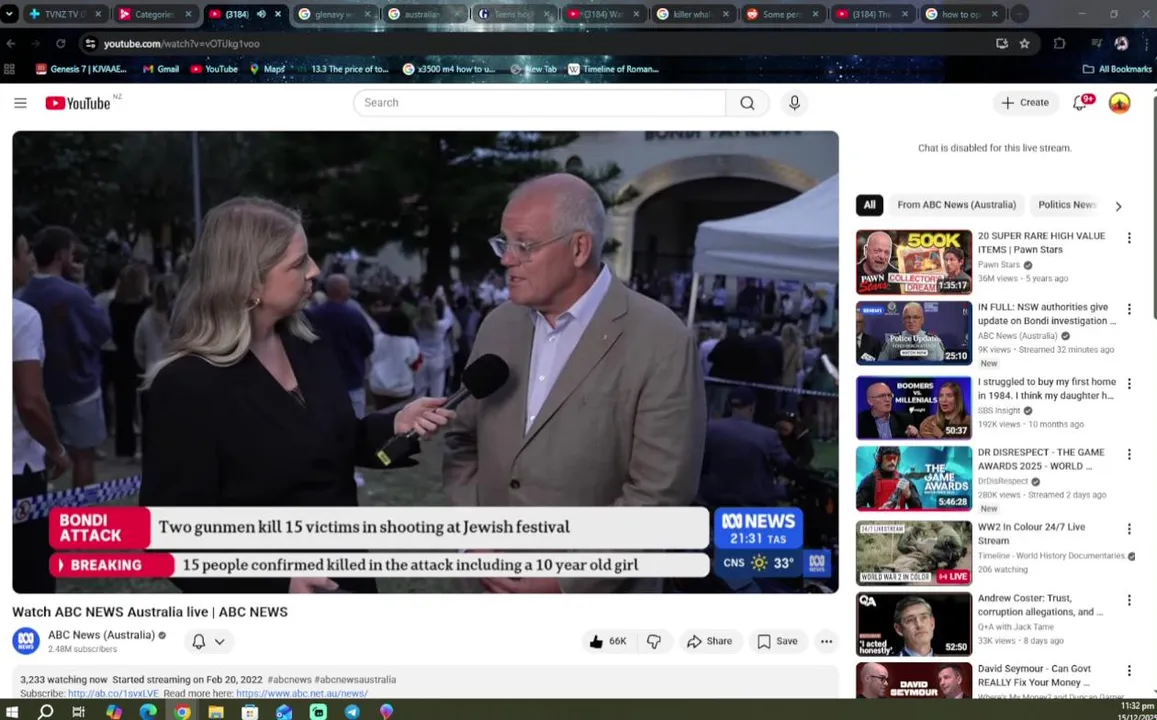Click the Create button

(x=1025, y=103)
